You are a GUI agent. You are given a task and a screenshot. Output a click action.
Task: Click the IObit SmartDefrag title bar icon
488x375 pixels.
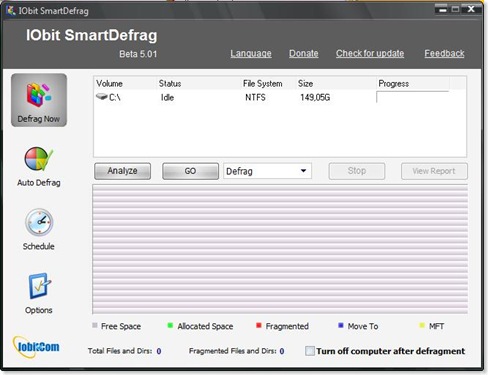10,10
